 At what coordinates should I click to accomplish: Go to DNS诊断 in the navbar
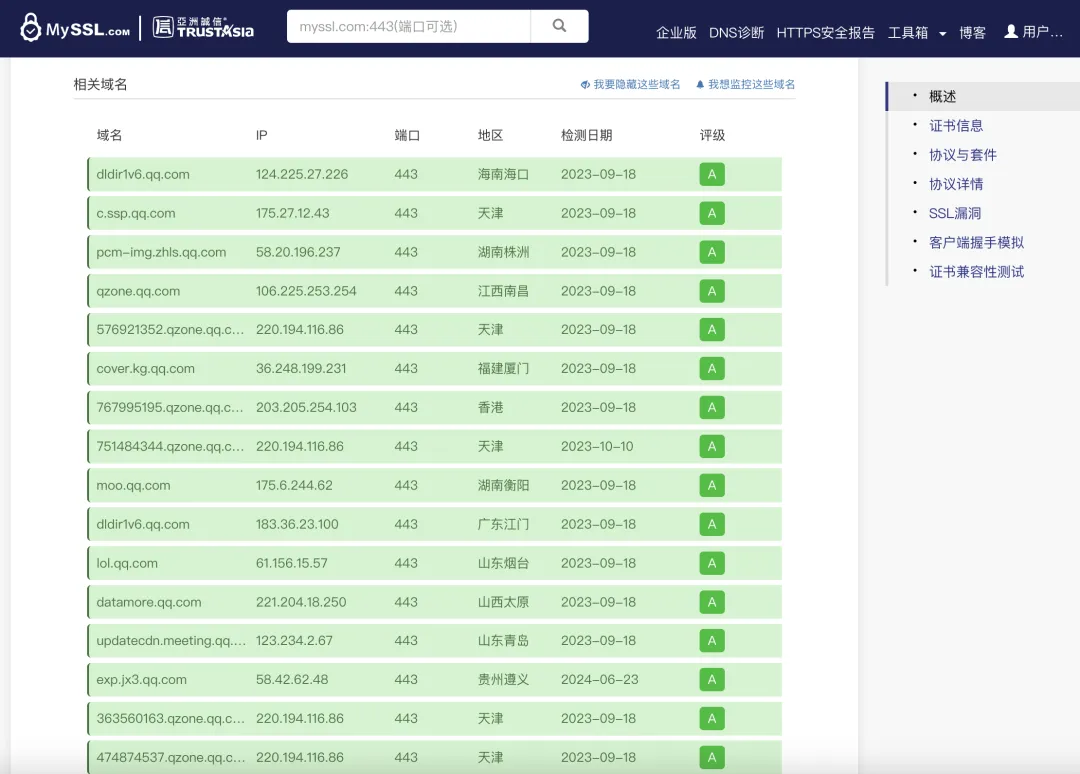tap(736, 32)
